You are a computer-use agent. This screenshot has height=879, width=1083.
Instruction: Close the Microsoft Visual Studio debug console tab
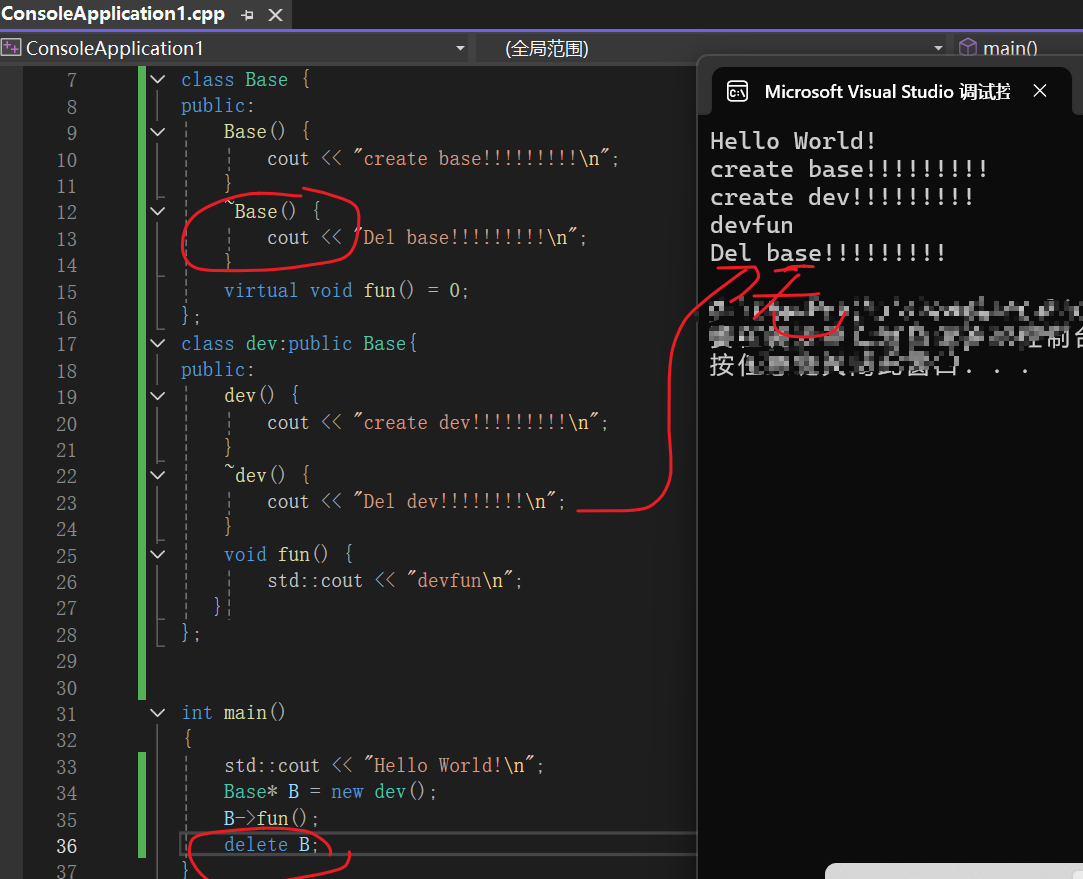click(x=1039, y=90)
